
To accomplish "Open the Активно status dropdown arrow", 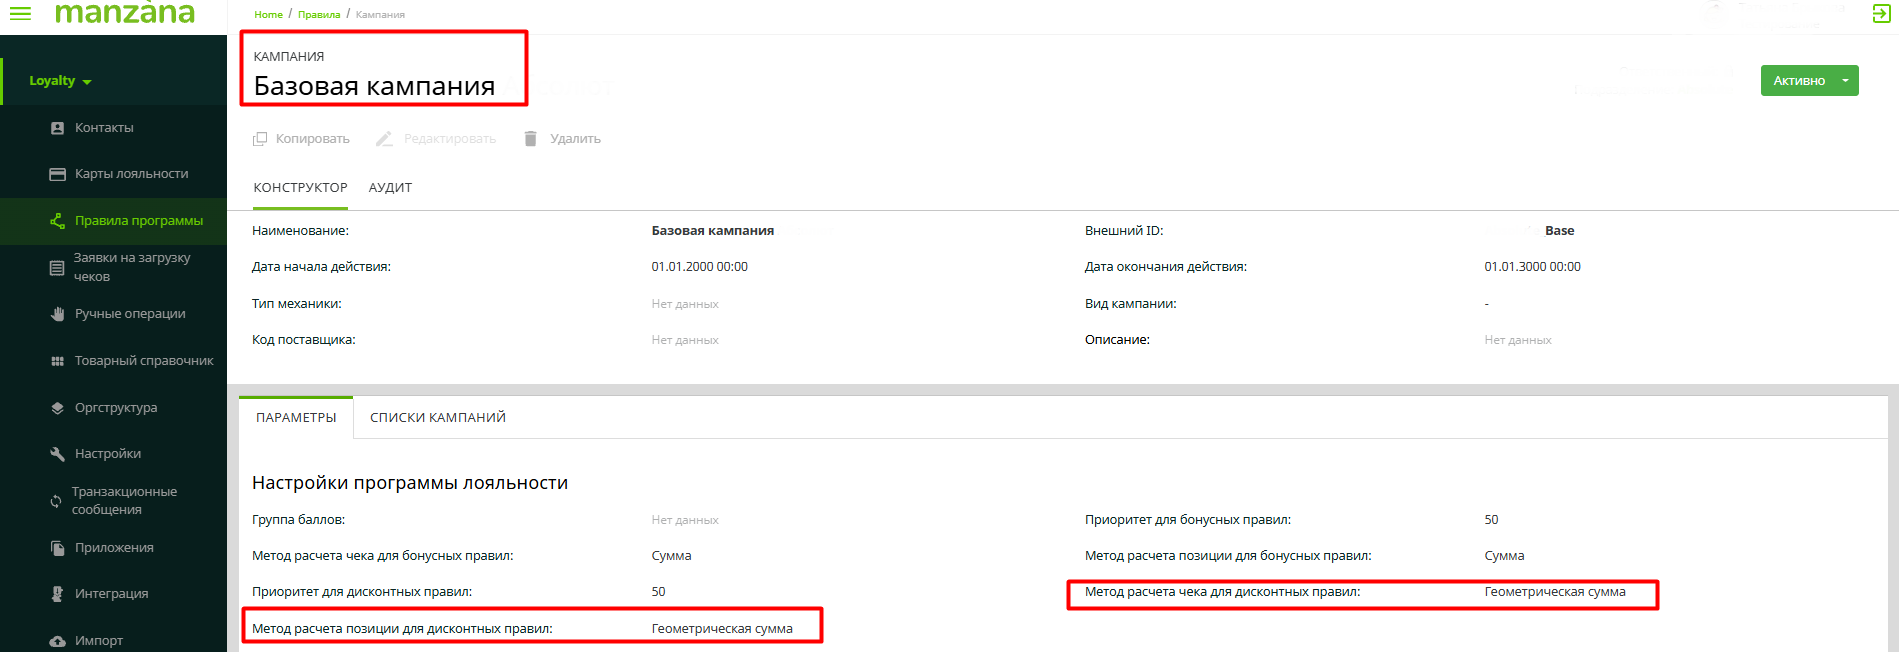I will tap(1845, 81).
